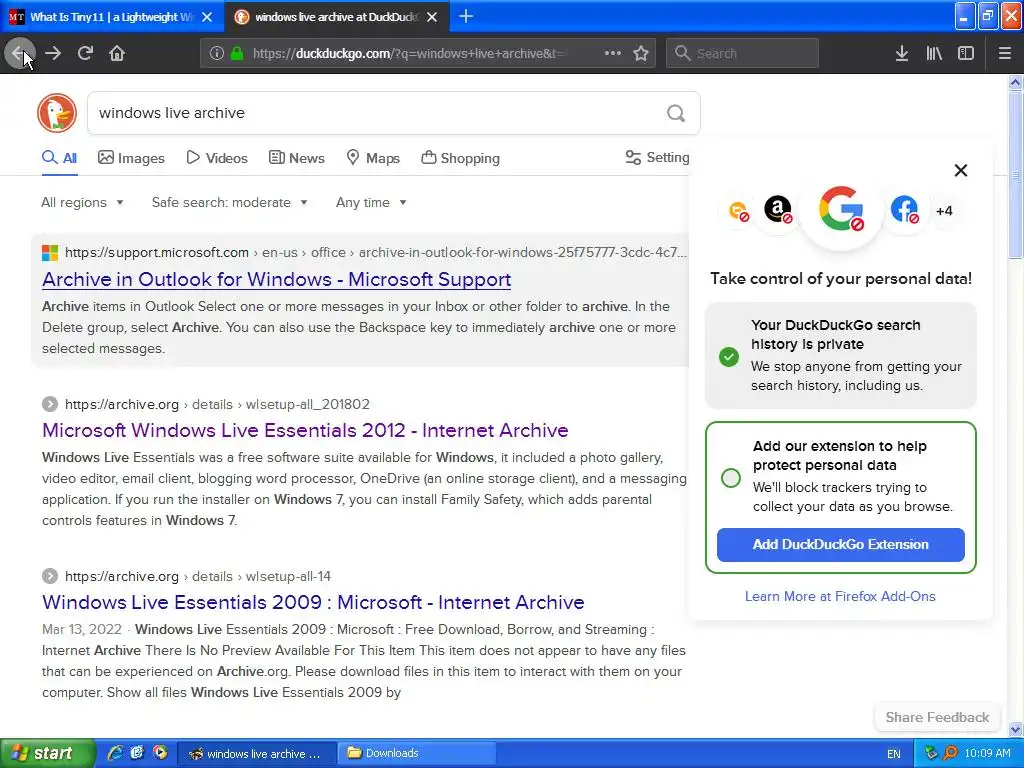The height and width of the screenshot is (768, 1024).
Task: Open Safe search: moderate dropdown
Action: point(230,202)
